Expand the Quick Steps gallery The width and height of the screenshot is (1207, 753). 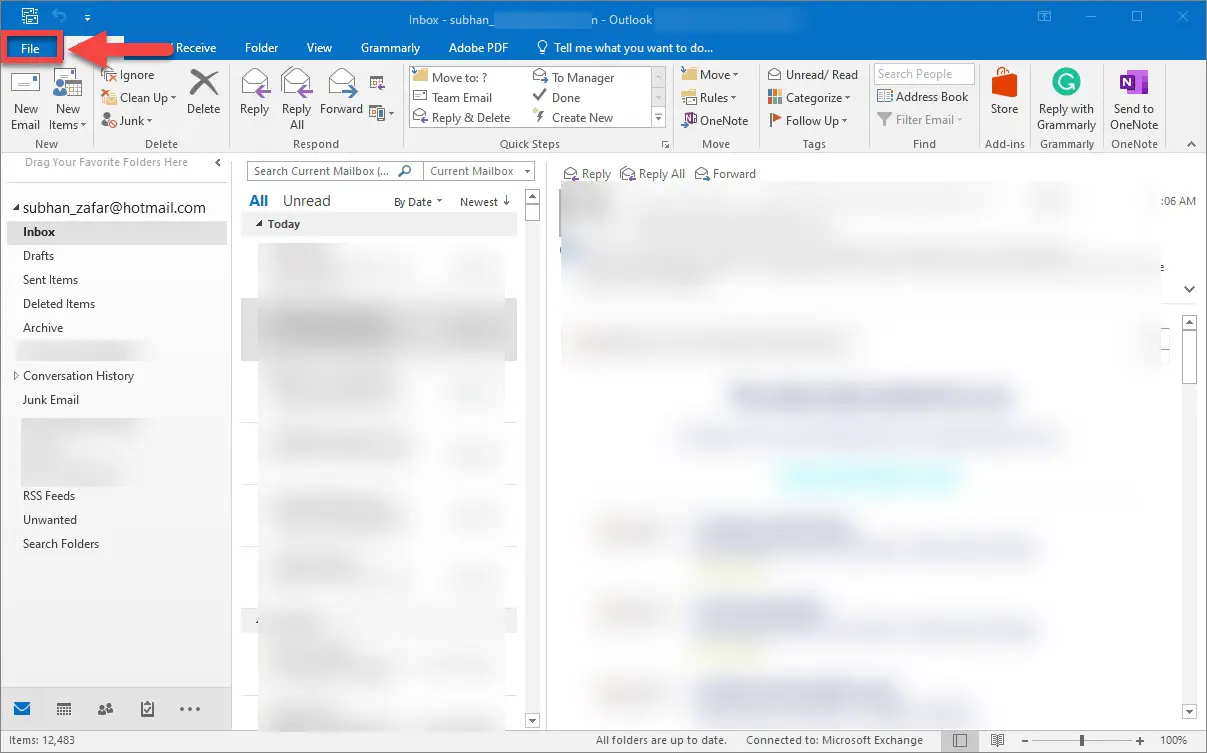[x=658, y=118]
